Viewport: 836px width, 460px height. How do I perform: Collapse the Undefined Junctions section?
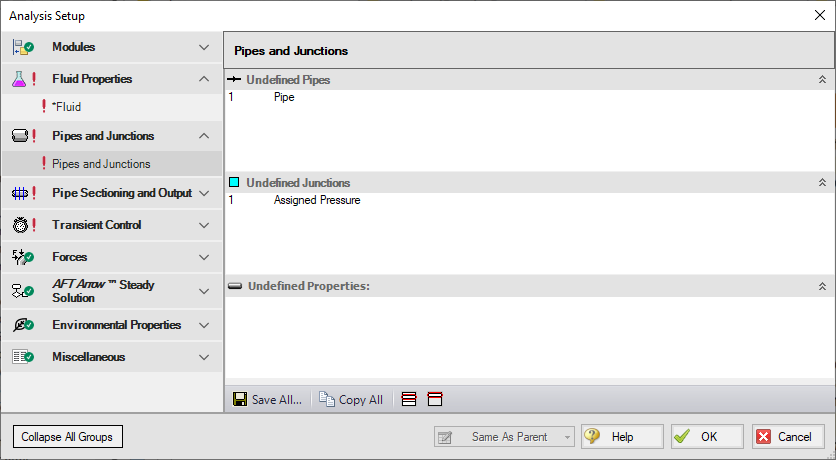click(x=822, y=182)
